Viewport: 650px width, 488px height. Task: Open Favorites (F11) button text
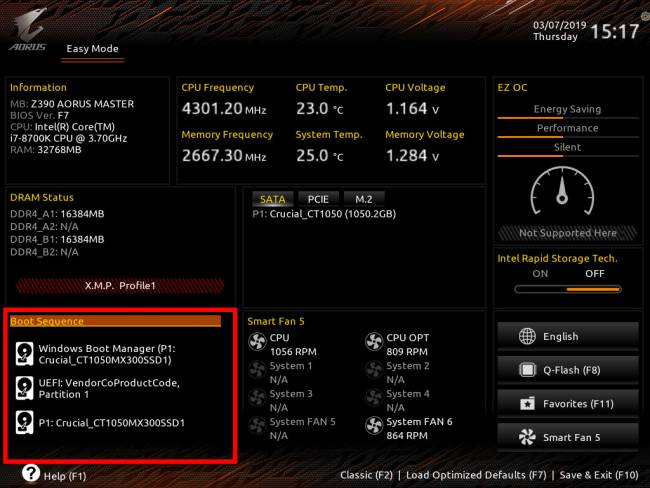coord(578,403)
